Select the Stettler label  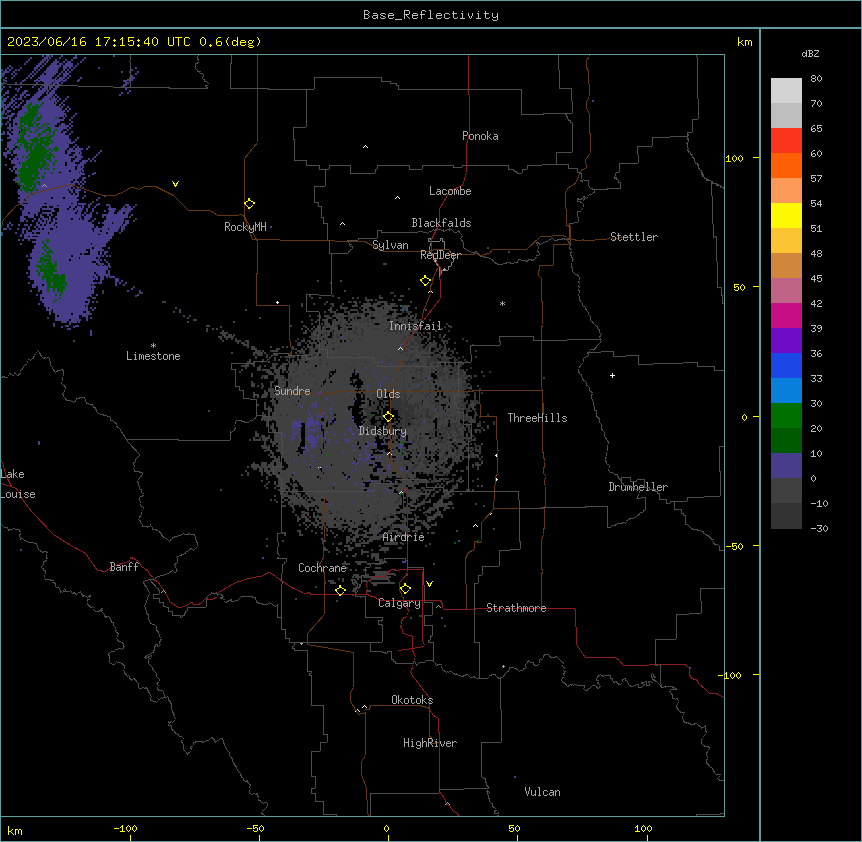click(634, 237)
